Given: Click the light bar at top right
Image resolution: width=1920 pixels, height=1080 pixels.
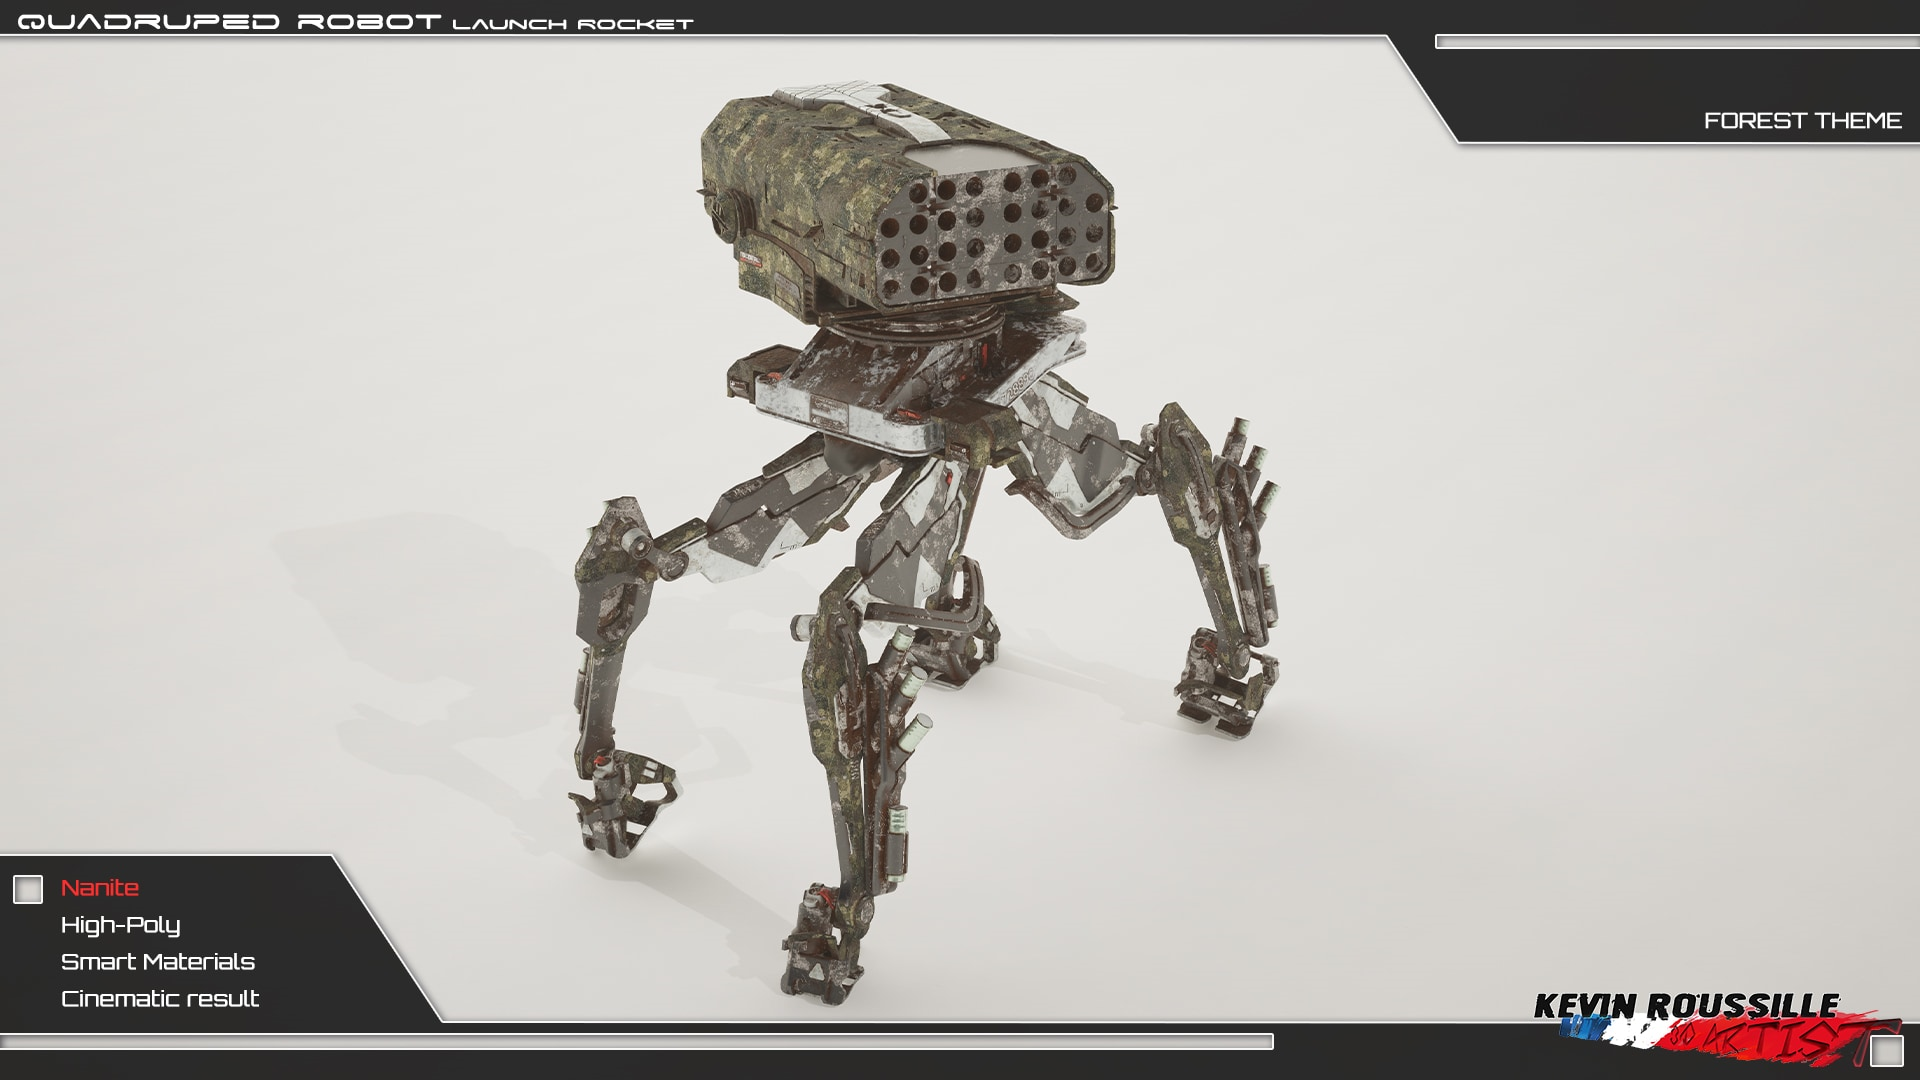Looking at the screenshot, I should tap(1677, 42).
